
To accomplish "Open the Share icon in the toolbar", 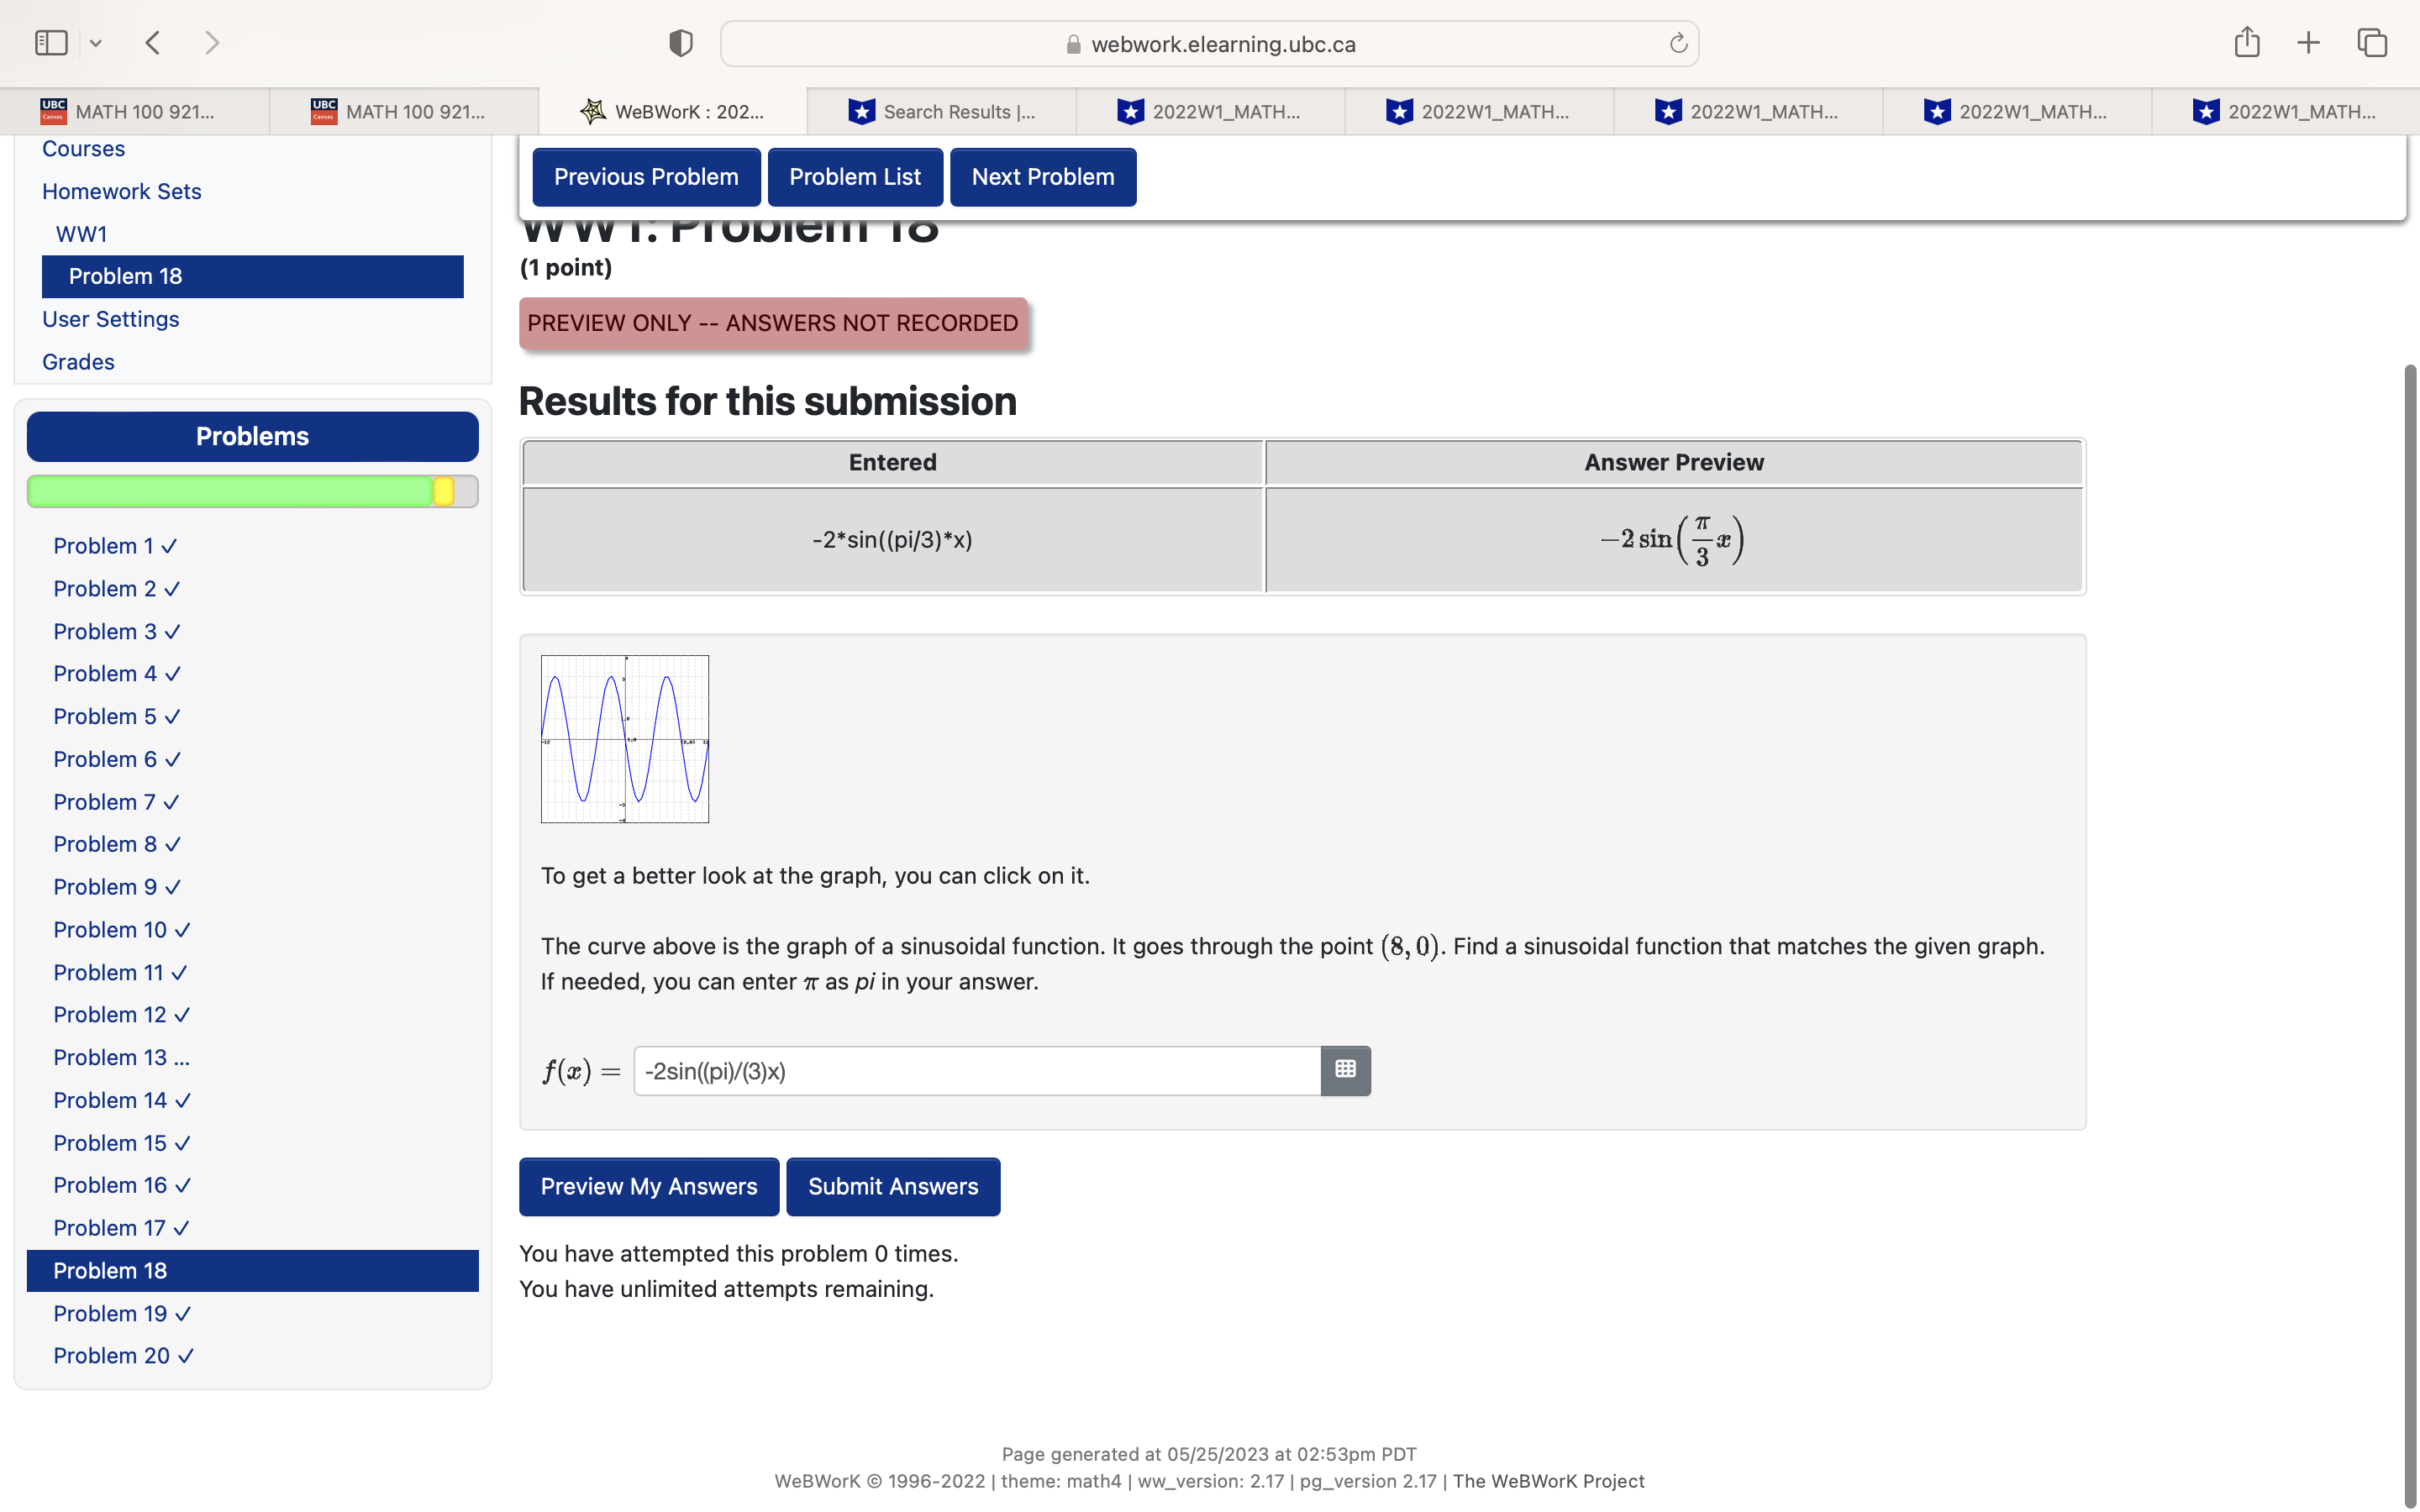I will (x=2246, y=42).
